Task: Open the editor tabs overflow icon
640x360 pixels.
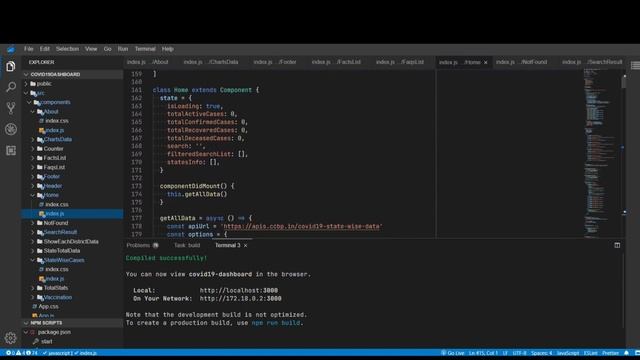Action: pos(635,65)
